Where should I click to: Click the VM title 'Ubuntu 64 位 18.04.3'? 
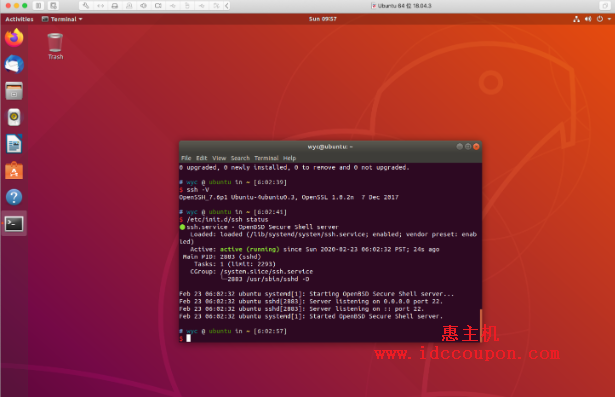tap(404, 6)
